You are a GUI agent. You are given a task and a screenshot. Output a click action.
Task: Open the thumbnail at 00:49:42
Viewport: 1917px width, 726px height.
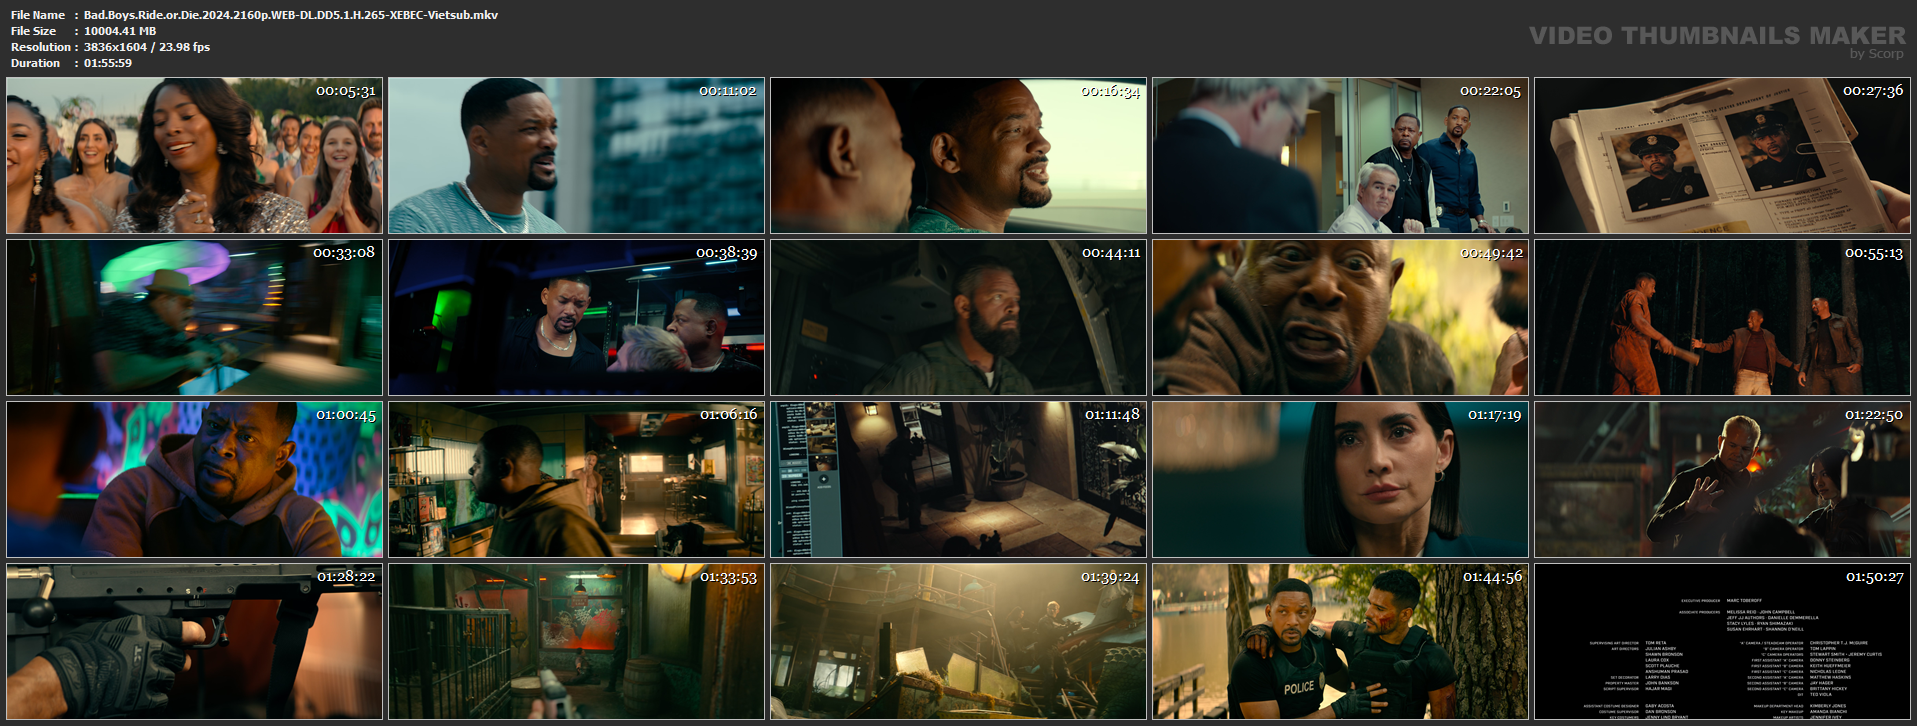[x=1340, y=317]
